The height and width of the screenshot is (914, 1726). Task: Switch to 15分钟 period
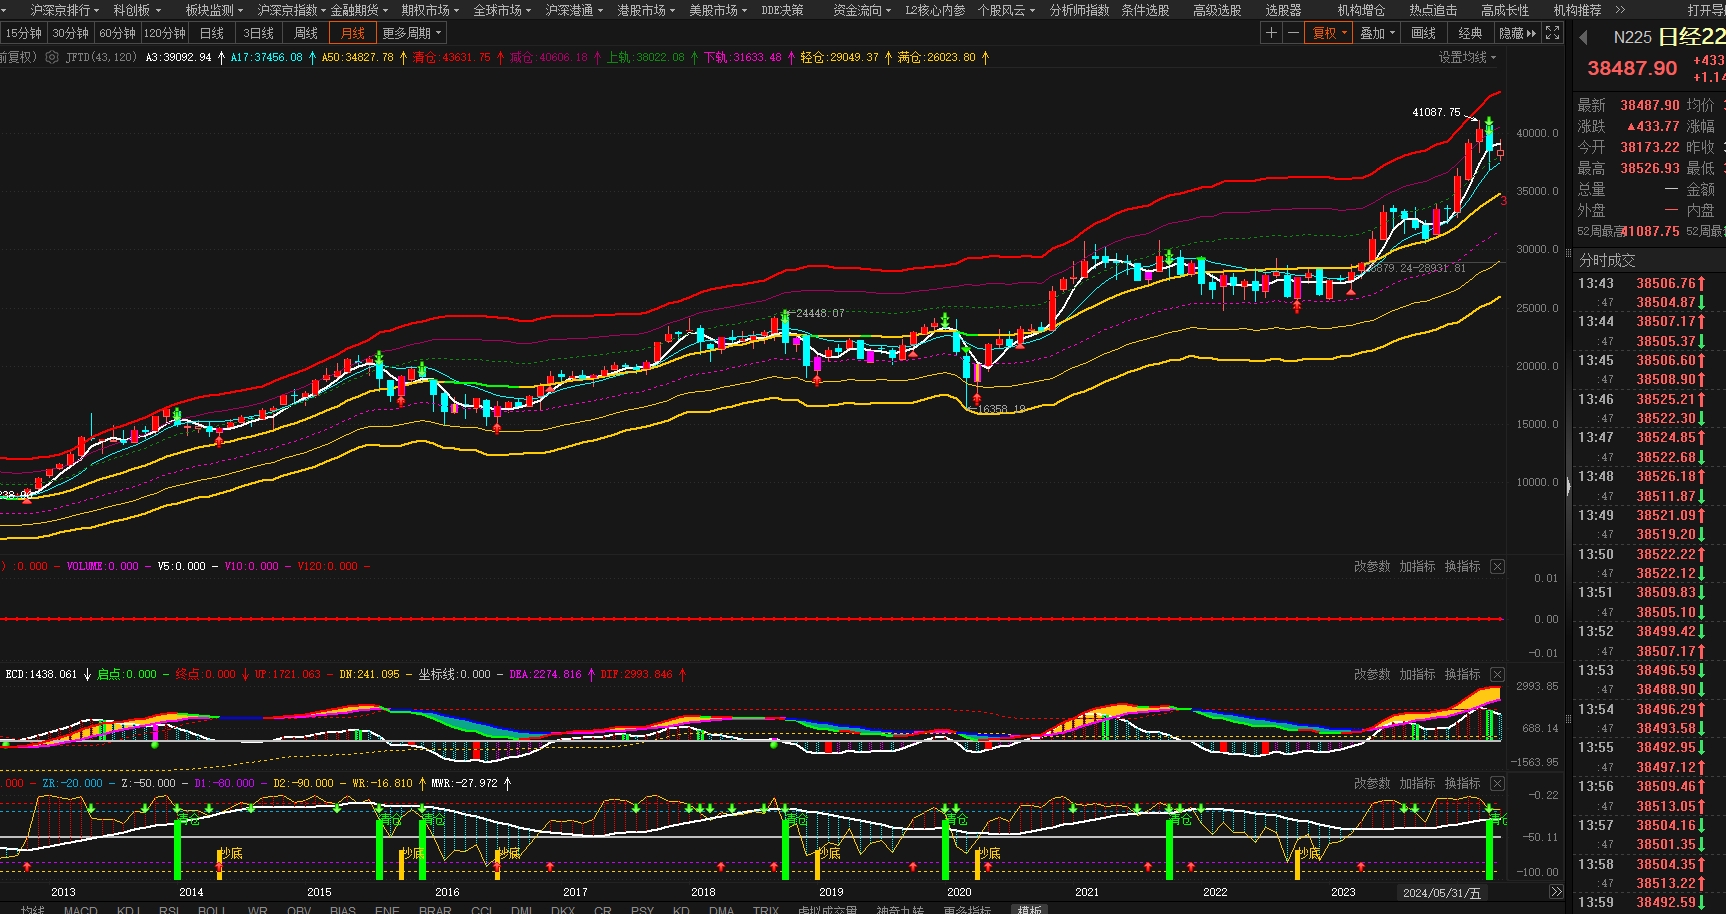point(23,33)
